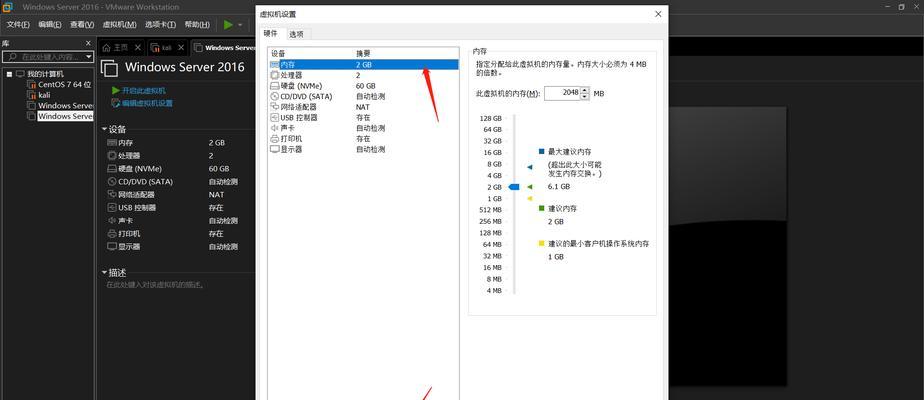Click the blue memory slider thumb at 2 GB
This screenshot has height=400, width=924.
pyautogui.click(x=514, y=187)
